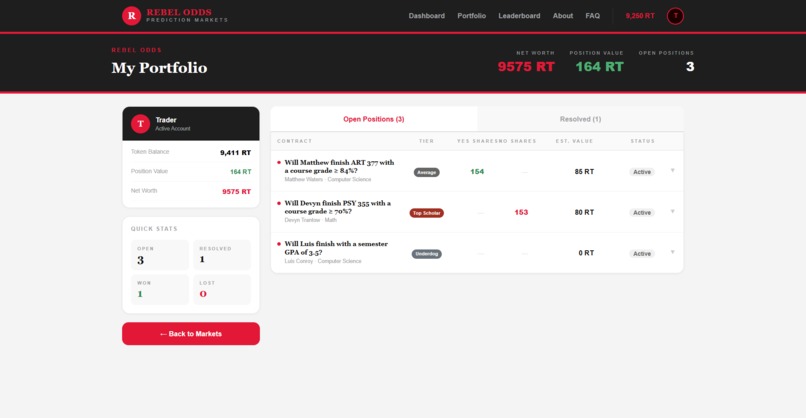Viewport: 806px width, 418px height.
Task: Click the 0 RT estimated value
Action: (x=587, y=253)
